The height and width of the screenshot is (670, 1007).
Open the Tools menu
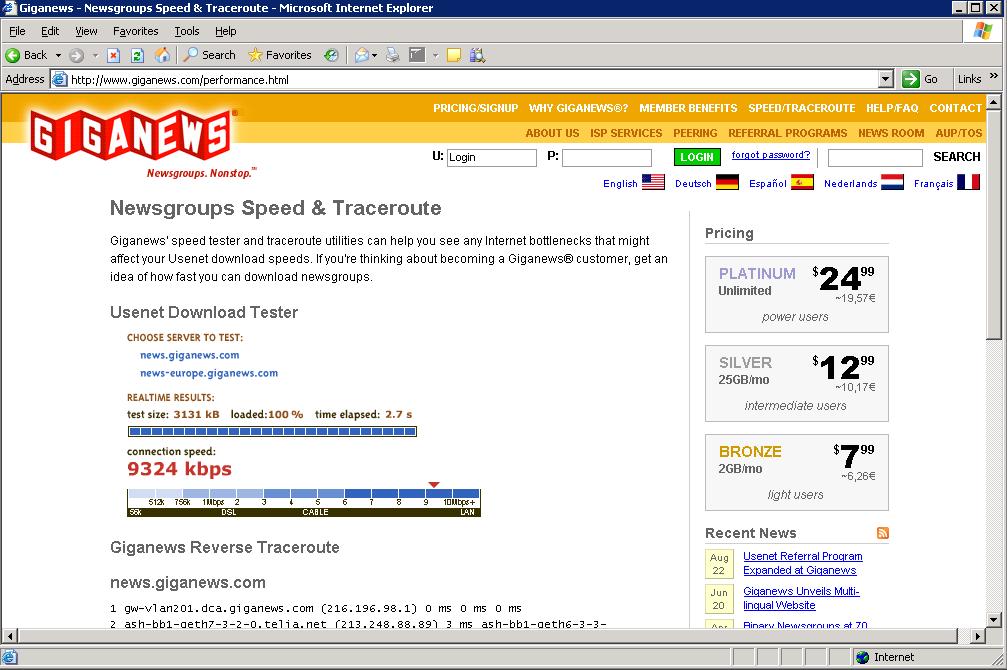(x=187, y=31)
